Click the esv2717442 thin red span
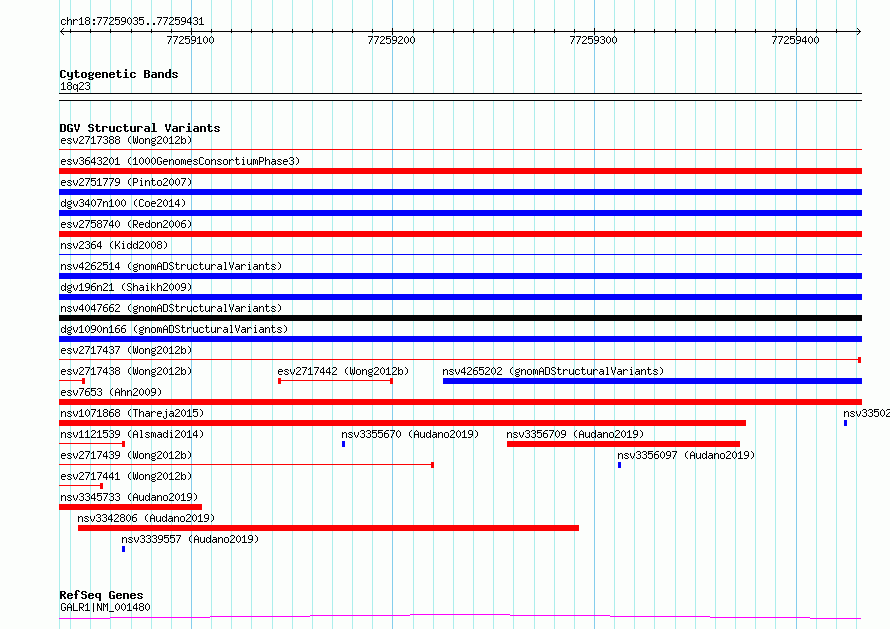 [x=335, y=381]
